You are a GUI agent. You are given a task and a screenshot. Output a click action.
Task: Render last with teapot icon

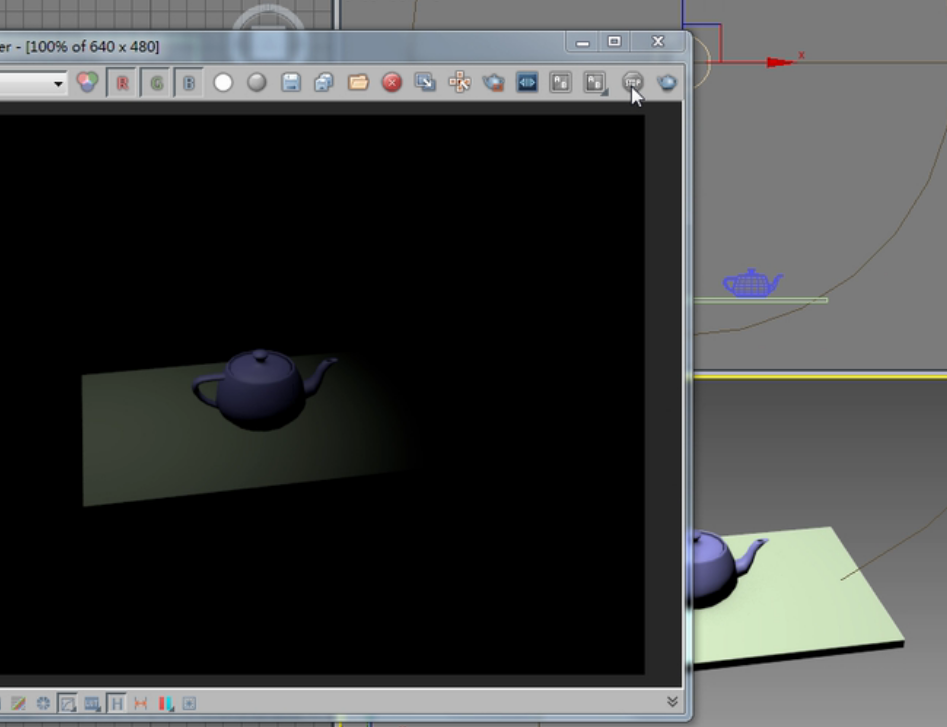[x=667, y=83]
